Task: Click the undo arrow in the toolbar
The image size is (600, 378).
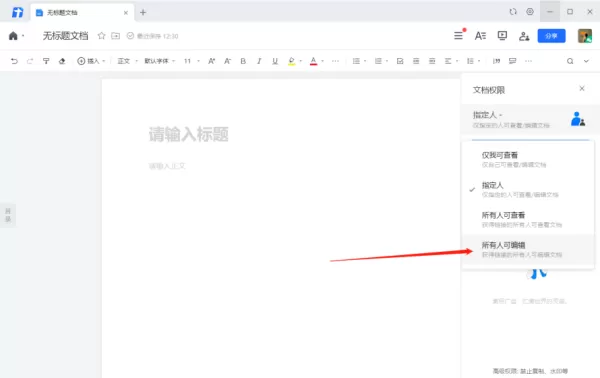Action: point(14,61)
